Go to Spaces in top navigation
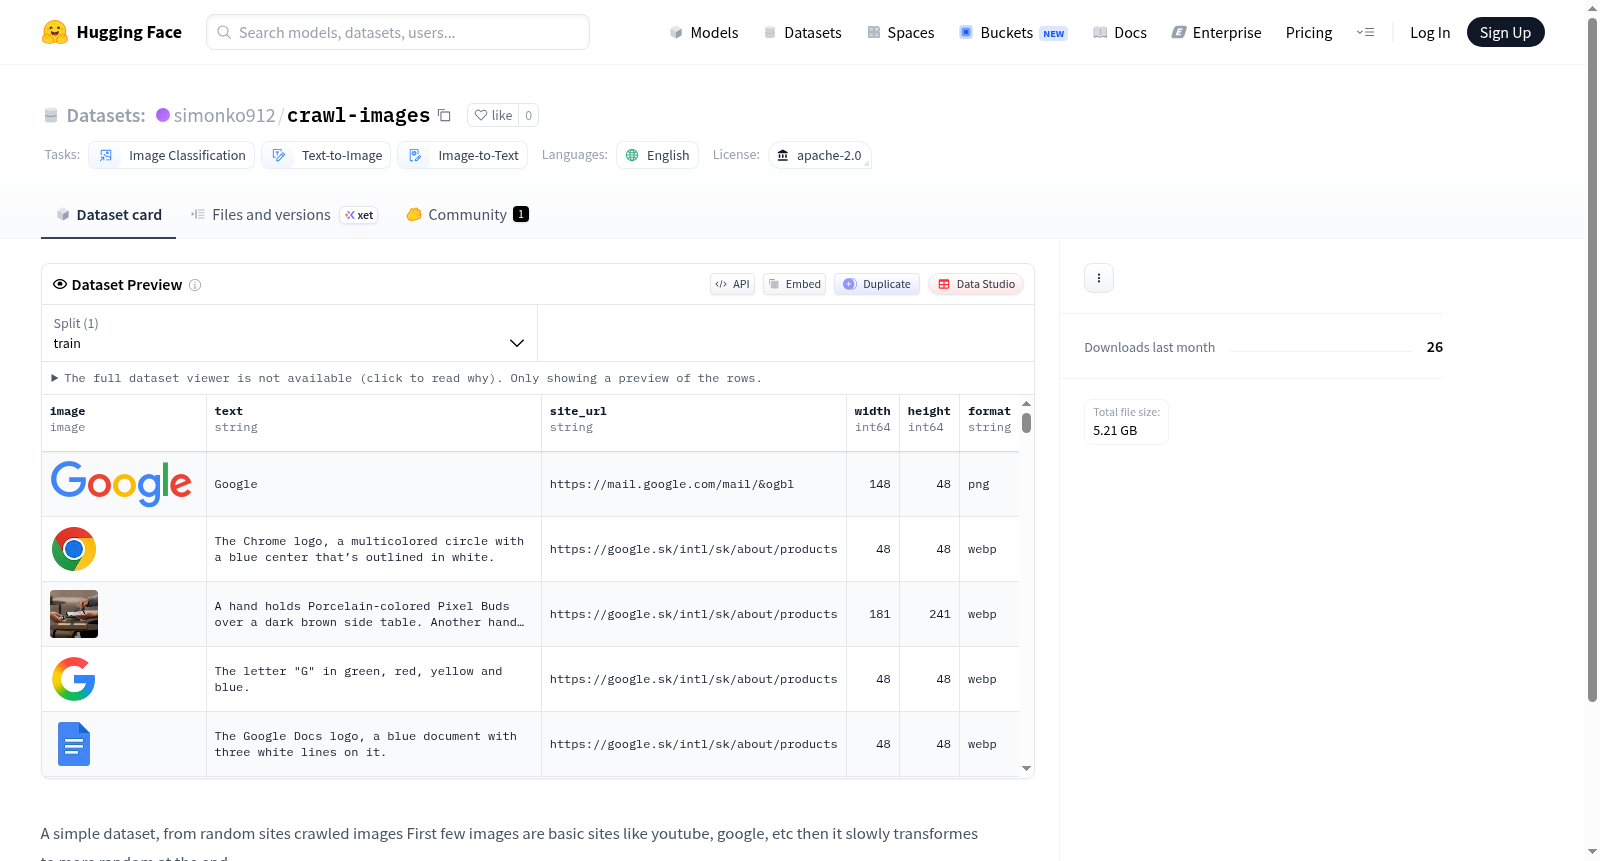 (900, 32)
